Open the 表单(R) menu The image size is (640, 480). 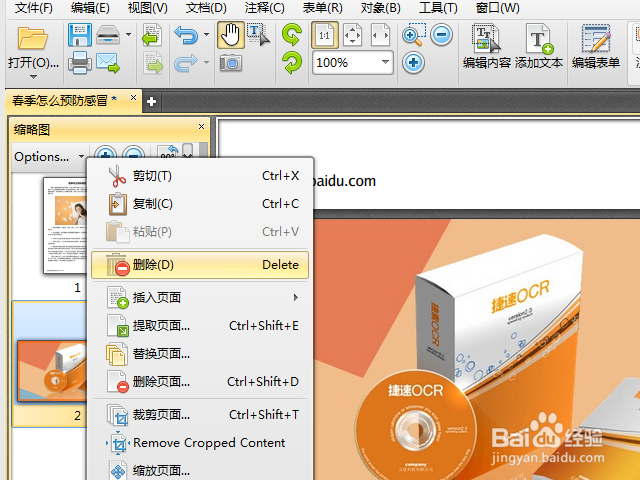[x=322, y=8]
